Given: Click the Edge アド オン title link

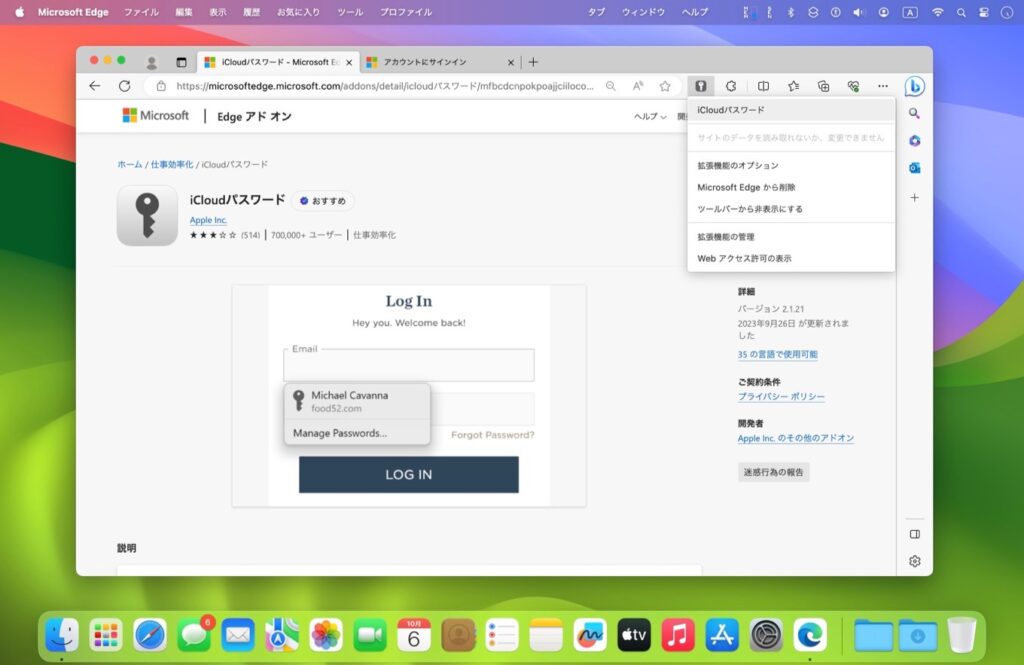Looking at the screenshot, I should point(254,116).
